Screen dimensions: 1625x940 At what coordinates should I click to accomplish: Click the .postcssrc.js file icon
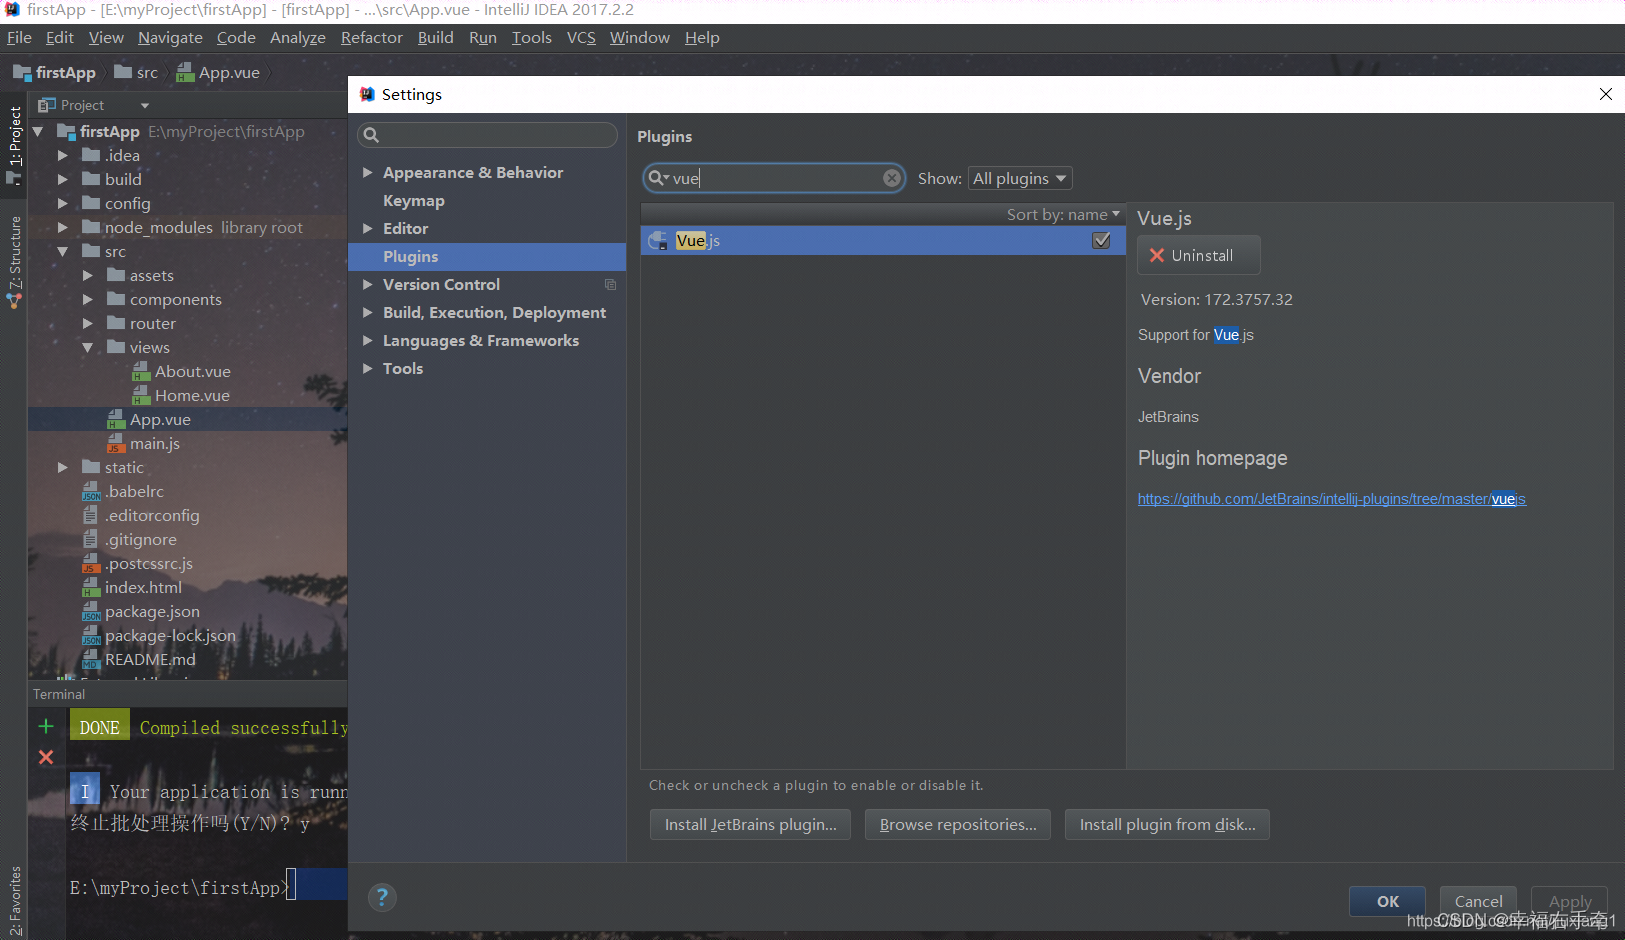(x=91, y=563)
